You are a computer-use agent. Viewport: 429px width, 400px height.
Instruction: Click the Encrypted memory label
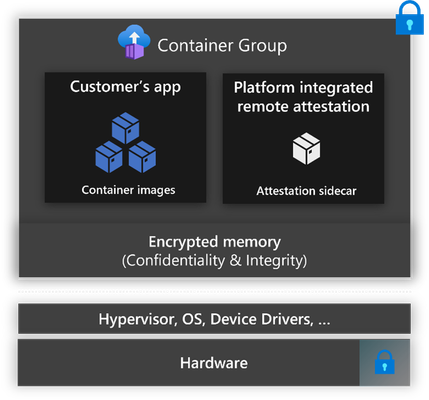(x=215, y=242)
